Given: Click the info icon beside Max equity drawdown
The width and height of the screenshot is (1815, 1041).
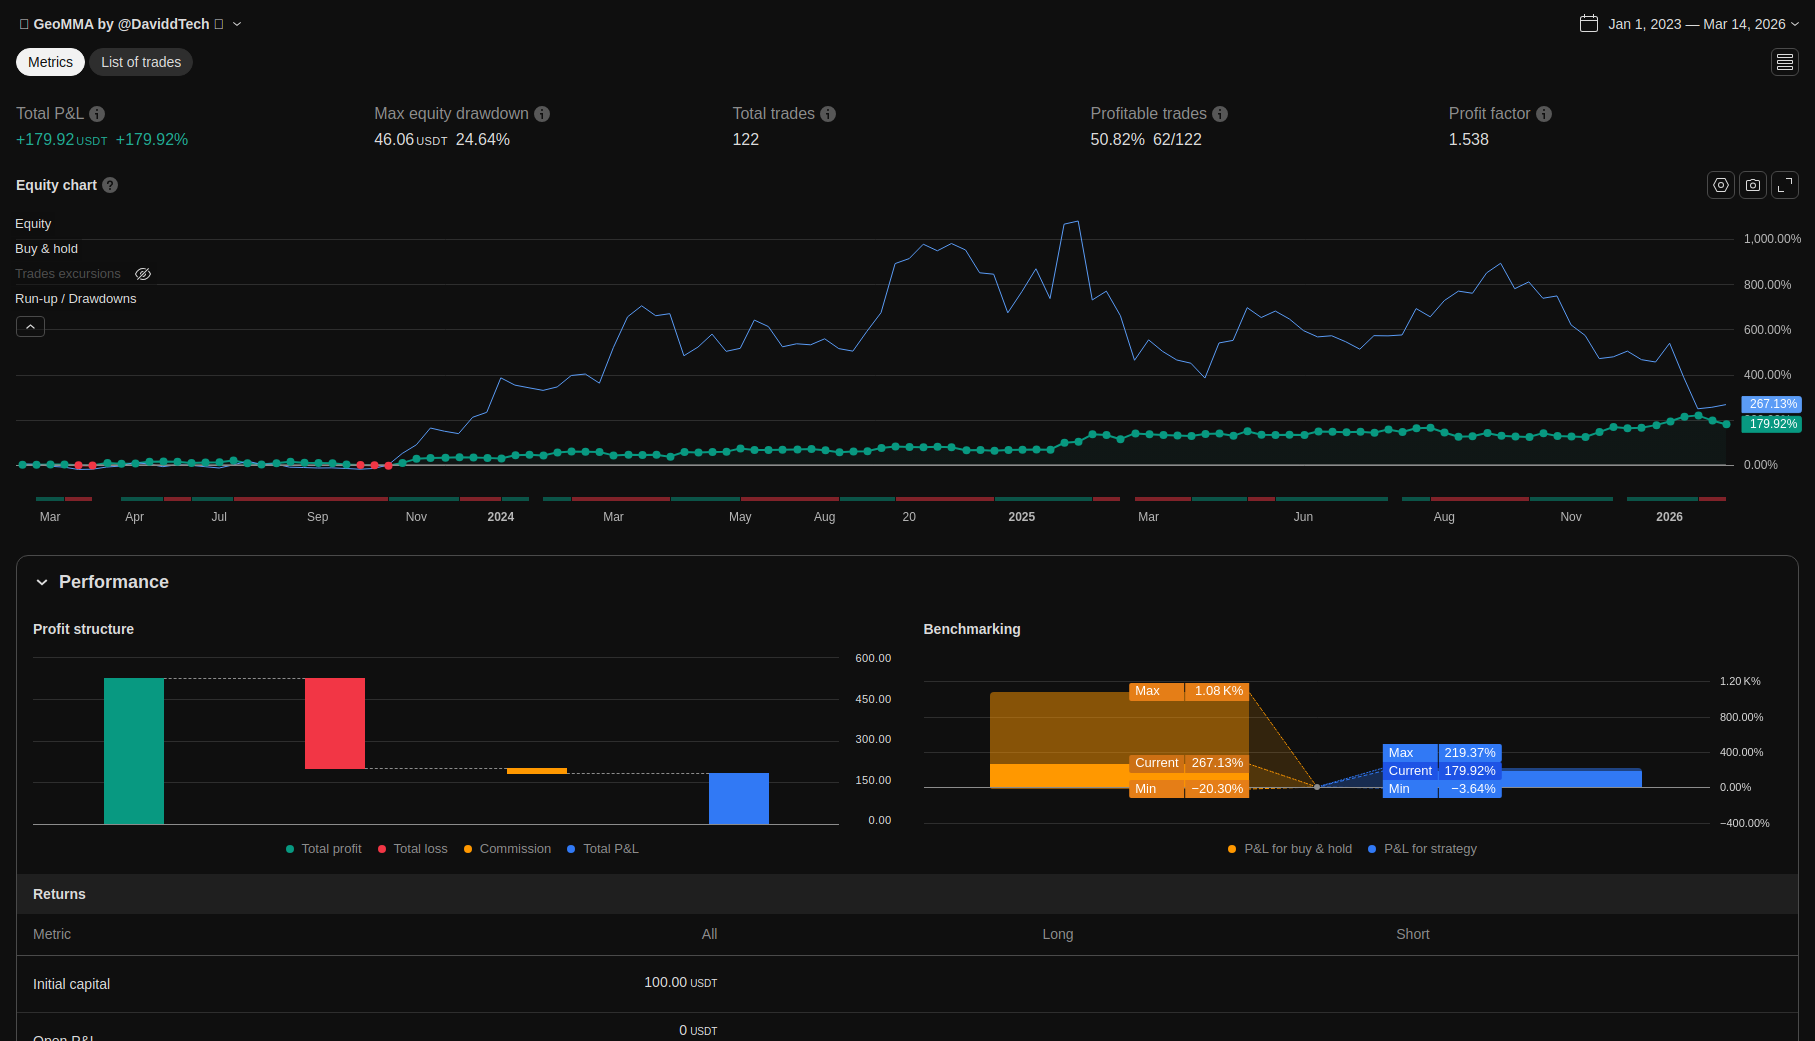Looking at the screenshot, I should pos(542,114).
